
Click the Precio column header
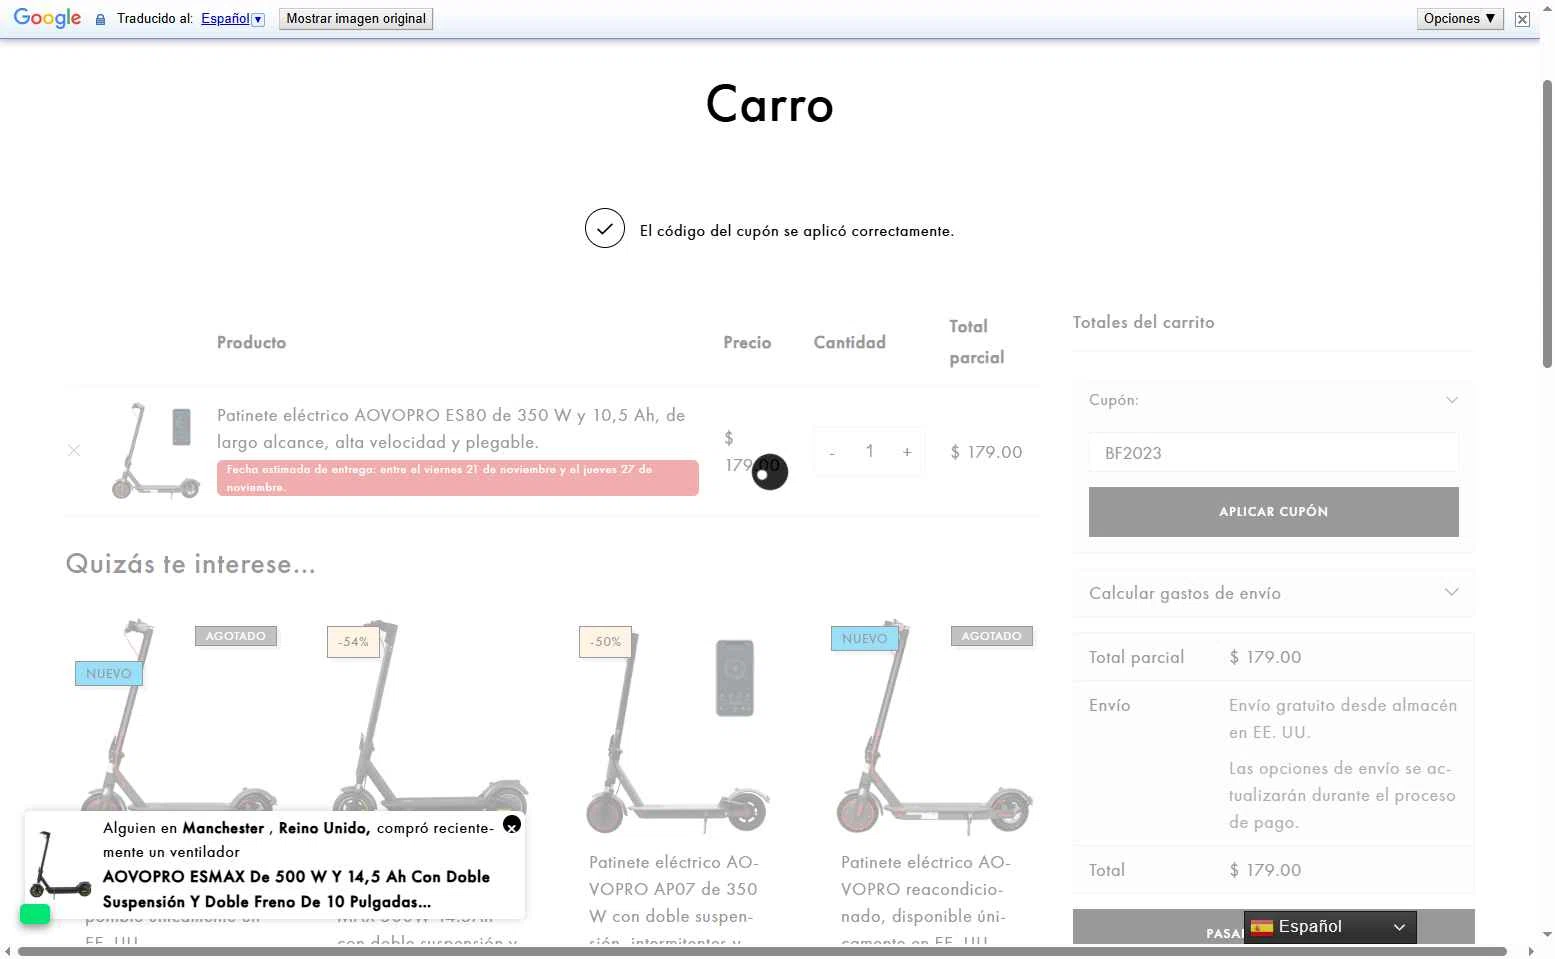(x=747, y=342)
